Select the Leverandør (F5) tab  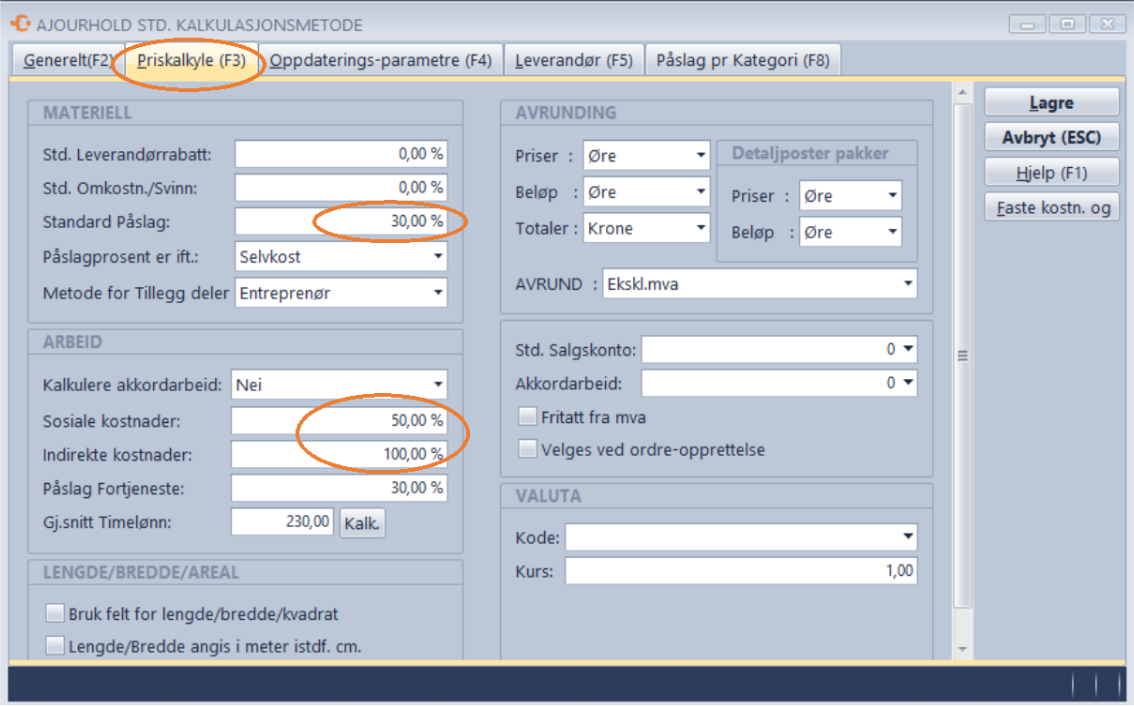coord(573,60)
